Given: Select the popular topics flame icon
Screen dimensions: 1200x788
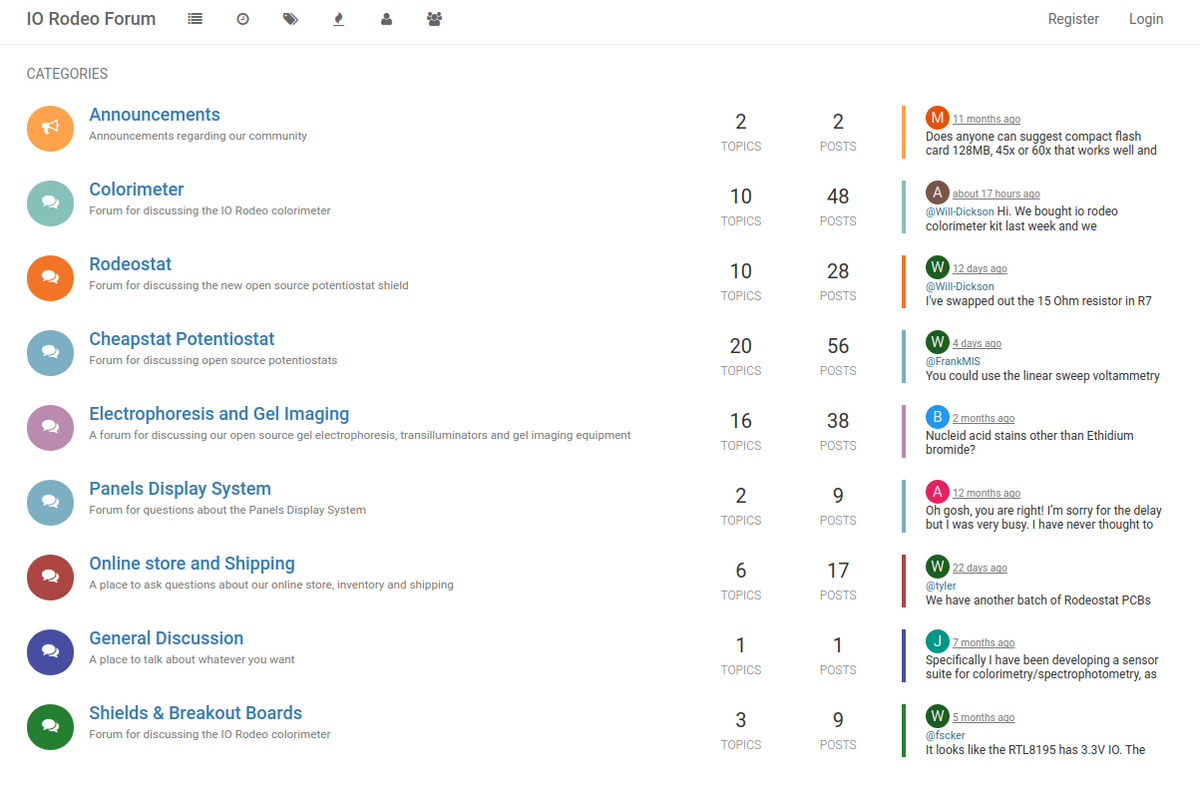Looking at the screenshot, I should coord(338,18).
